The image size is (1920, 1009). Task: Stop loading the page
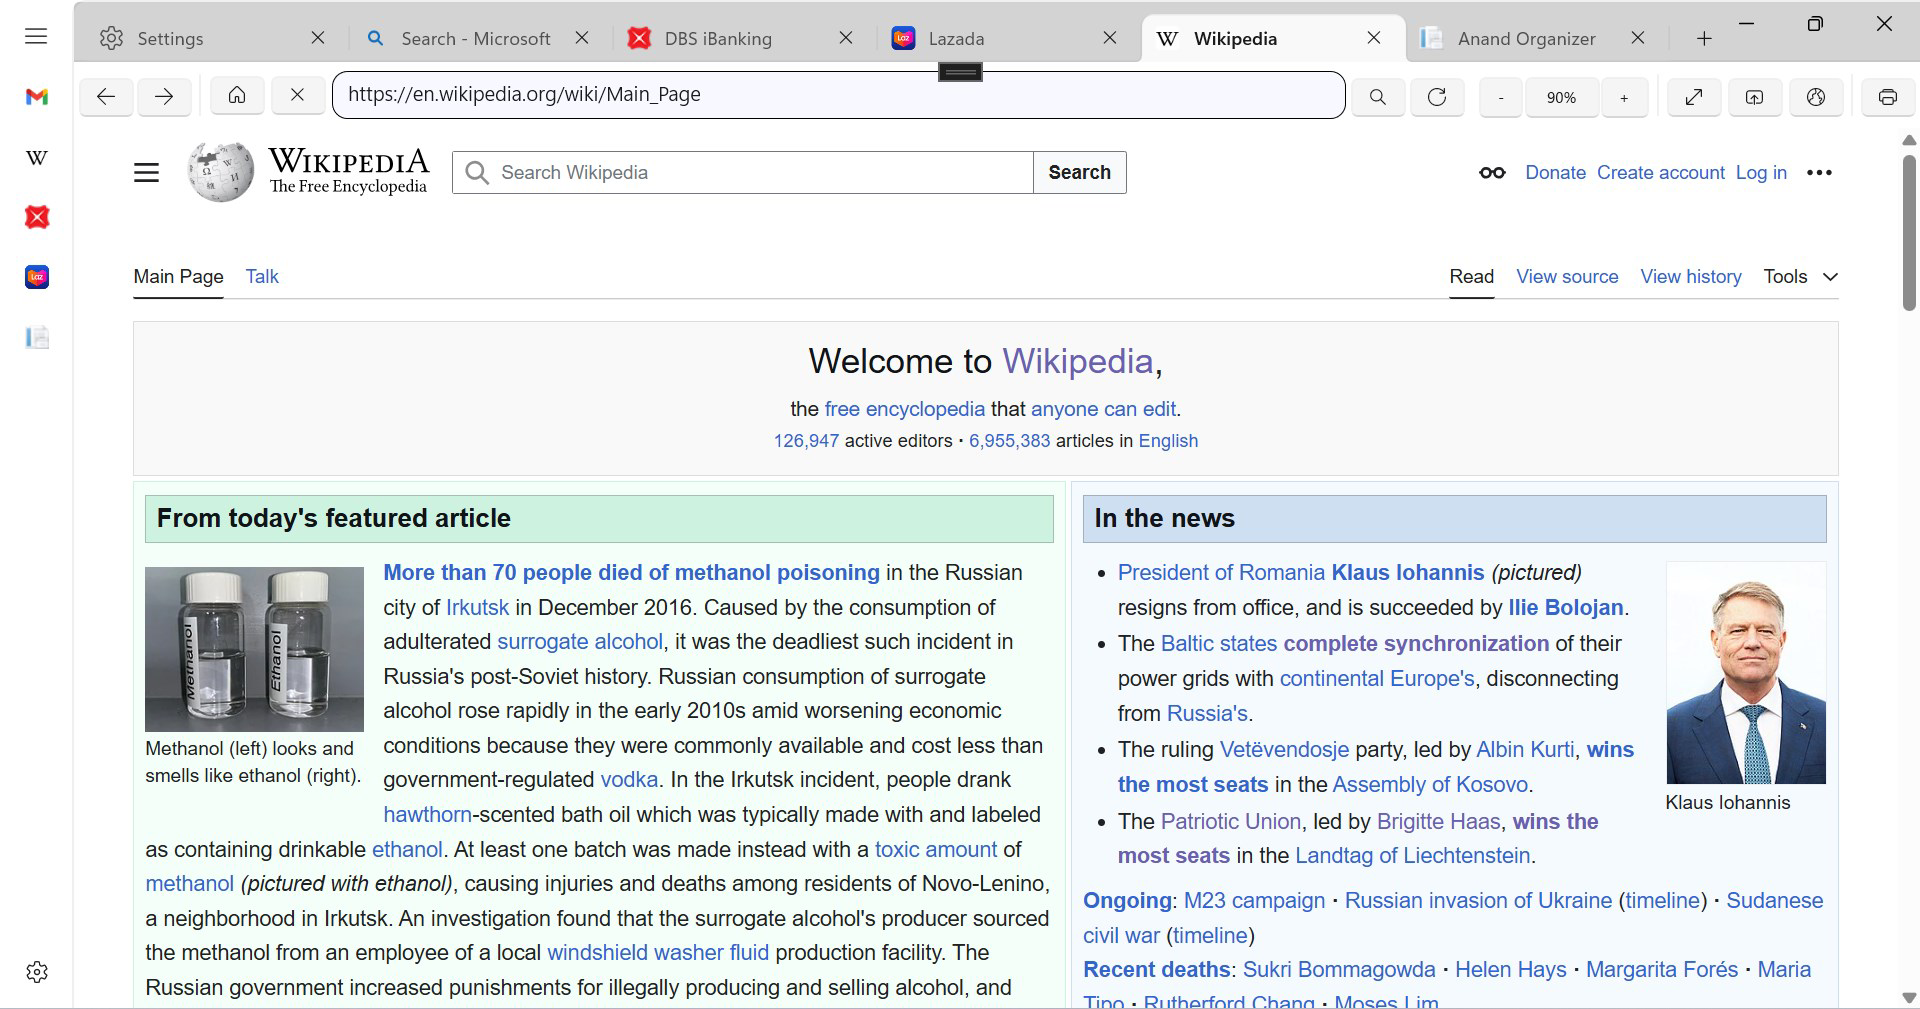pos(297,96)
